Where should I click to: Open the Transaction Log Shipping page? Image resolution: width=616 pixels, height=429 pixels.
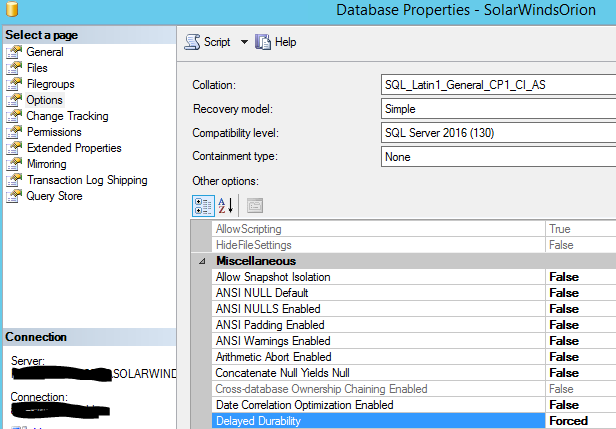click(x=87, y=180)
